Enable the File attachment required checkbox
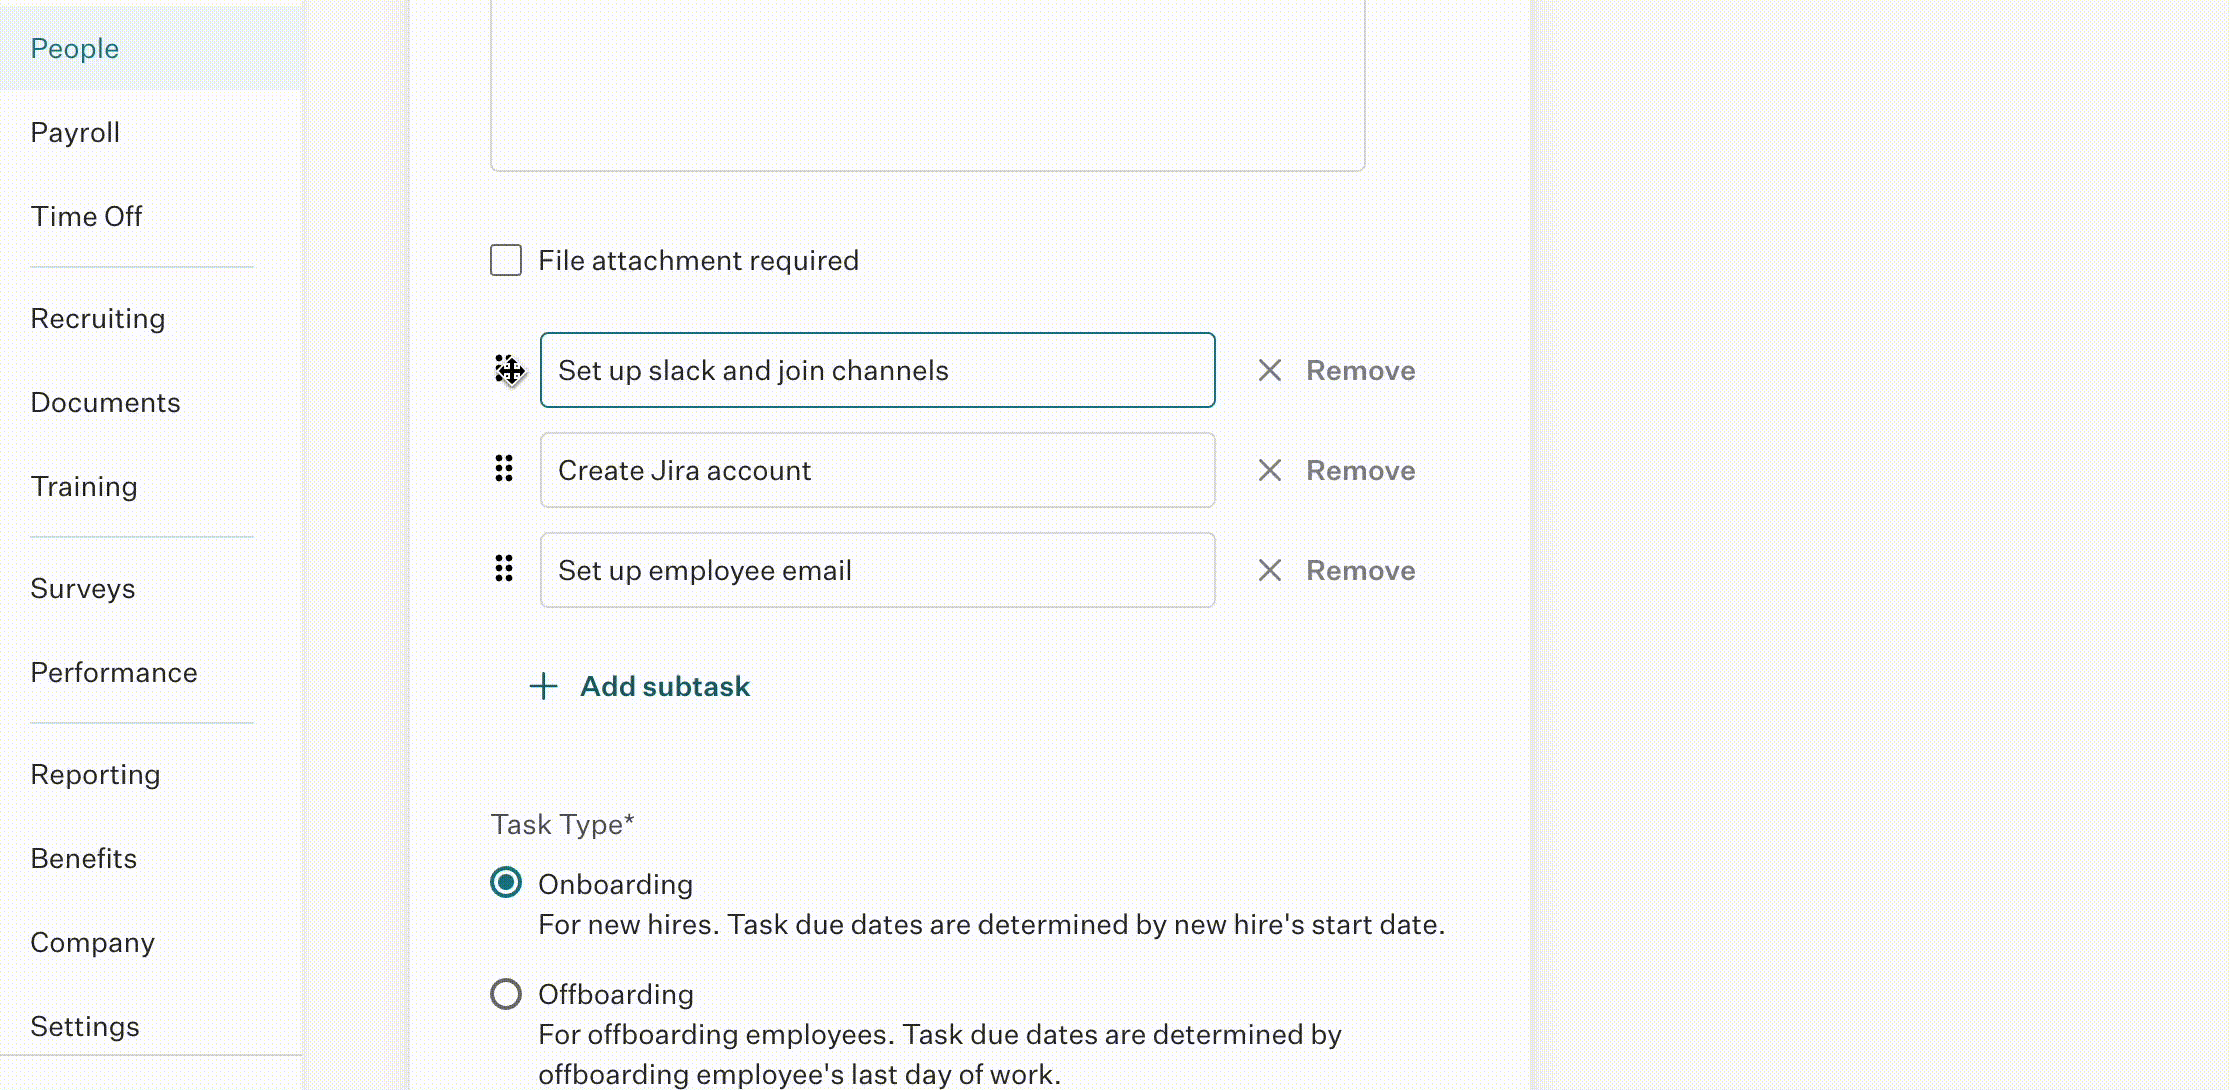 [x=505, y=260]
